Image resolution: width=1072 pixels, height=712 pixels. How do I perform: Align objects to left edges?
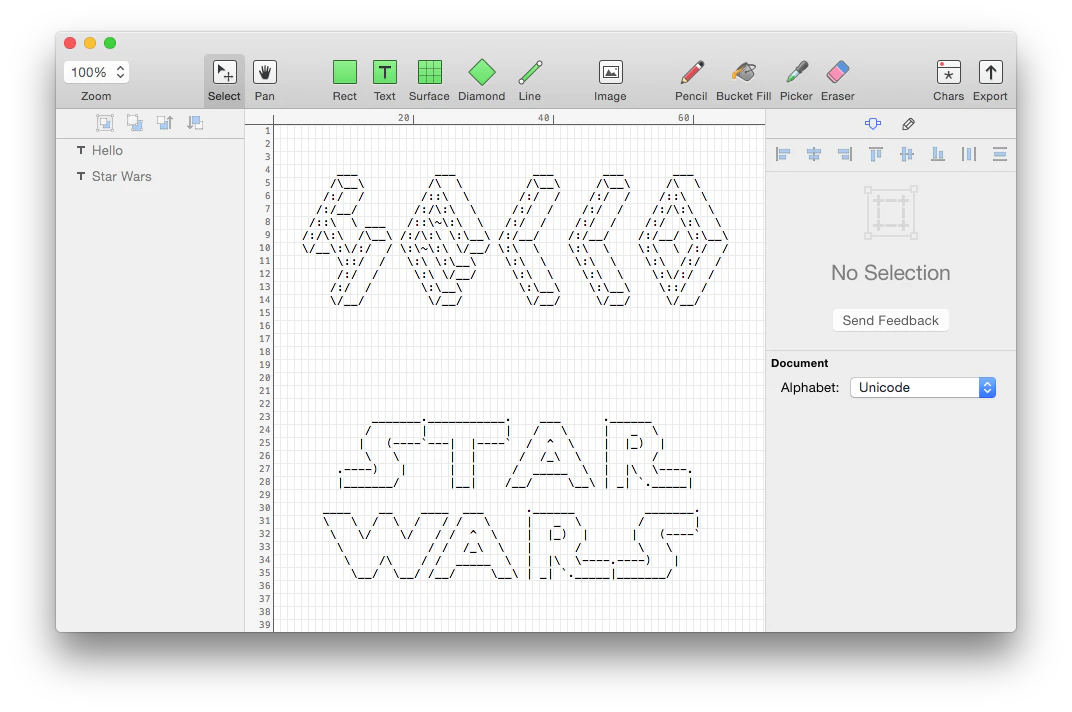click(x=783, y=154)
